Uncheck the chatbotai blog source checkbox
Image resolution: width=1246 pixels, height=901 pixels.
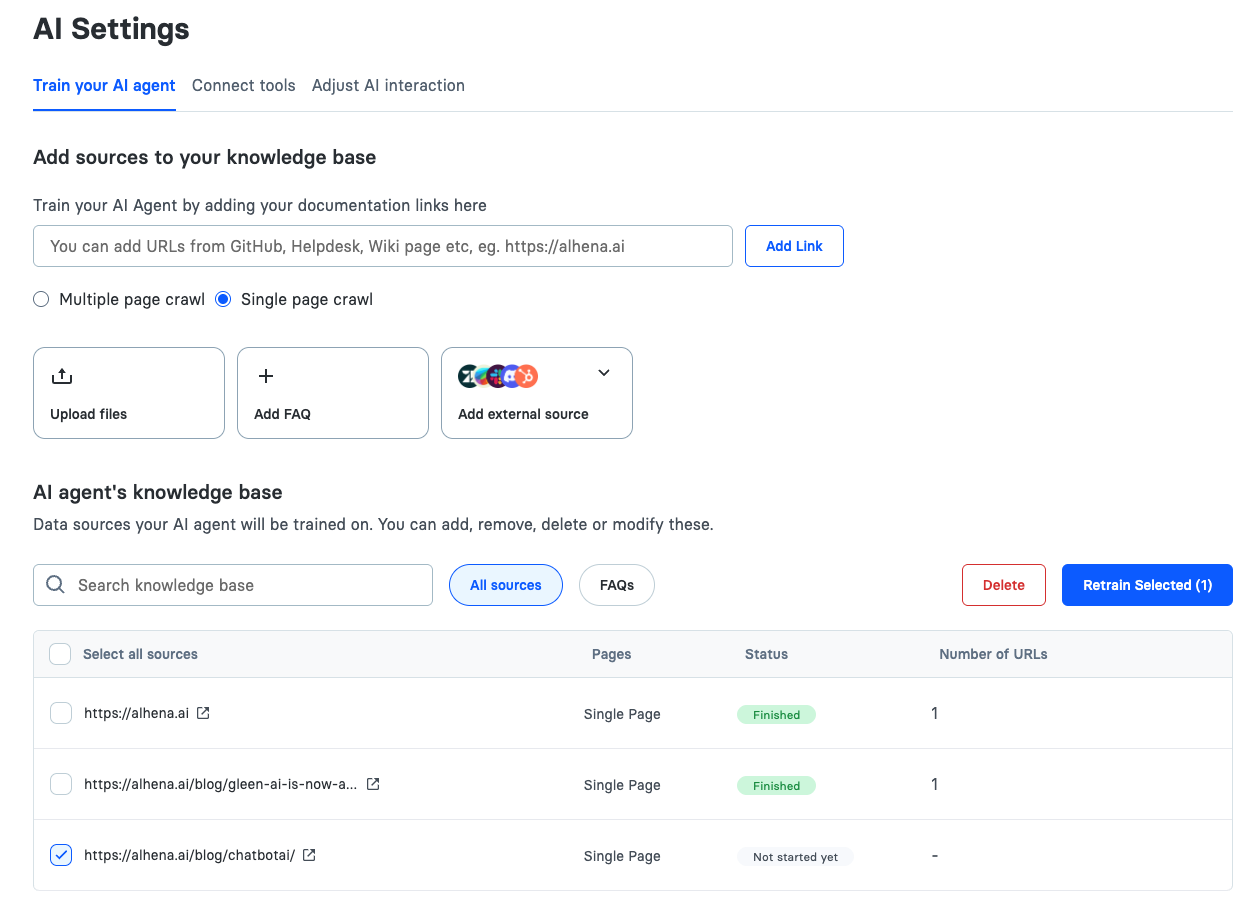click(x=61, y=855)
